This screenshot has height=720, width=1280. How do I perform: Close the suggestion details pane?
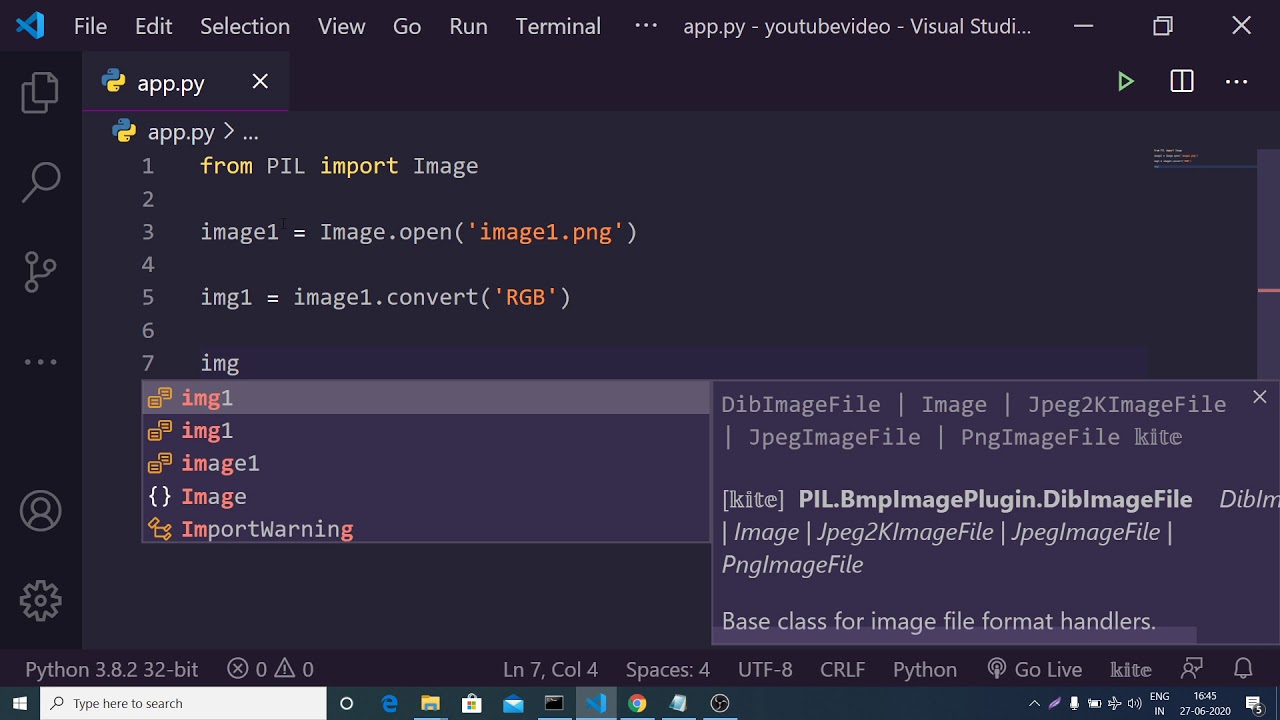[1259, 398]
